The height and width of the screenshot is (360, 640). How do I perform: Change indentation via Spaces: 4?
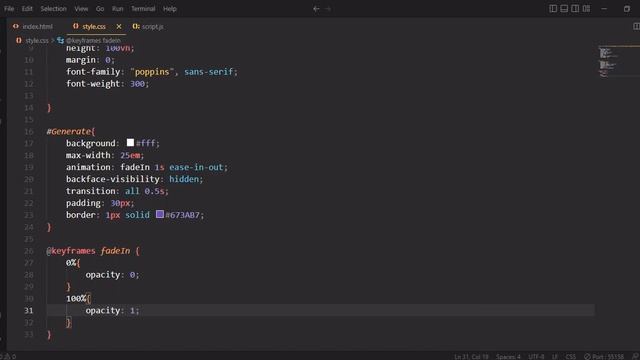pyautogui.click(x=508, y=357)
